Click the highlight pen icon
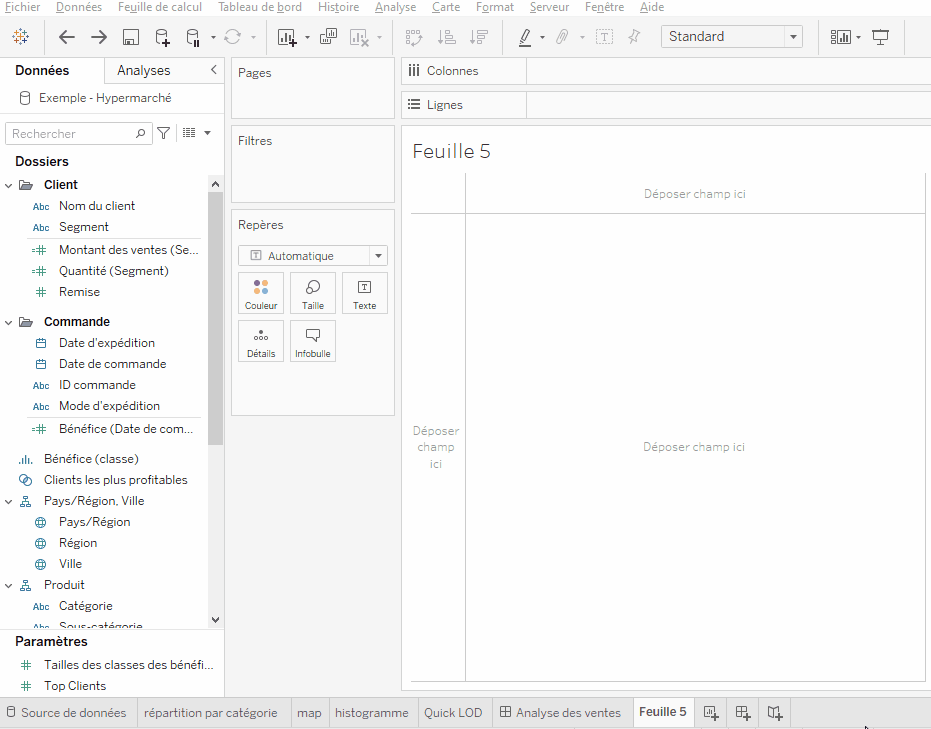 pos(525,37)
